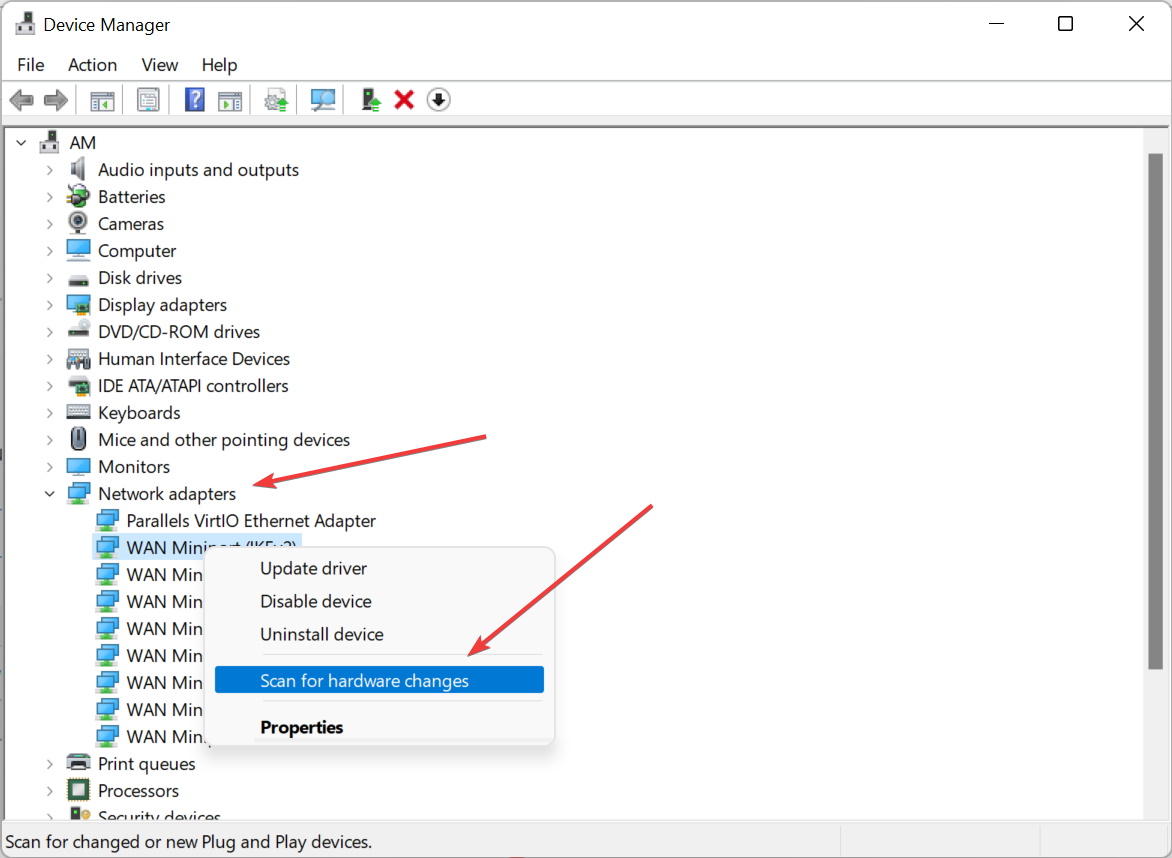Click the Disable device down-arrow icon
This screenshot has width=1172, height=858.
(x=439, y=99)
